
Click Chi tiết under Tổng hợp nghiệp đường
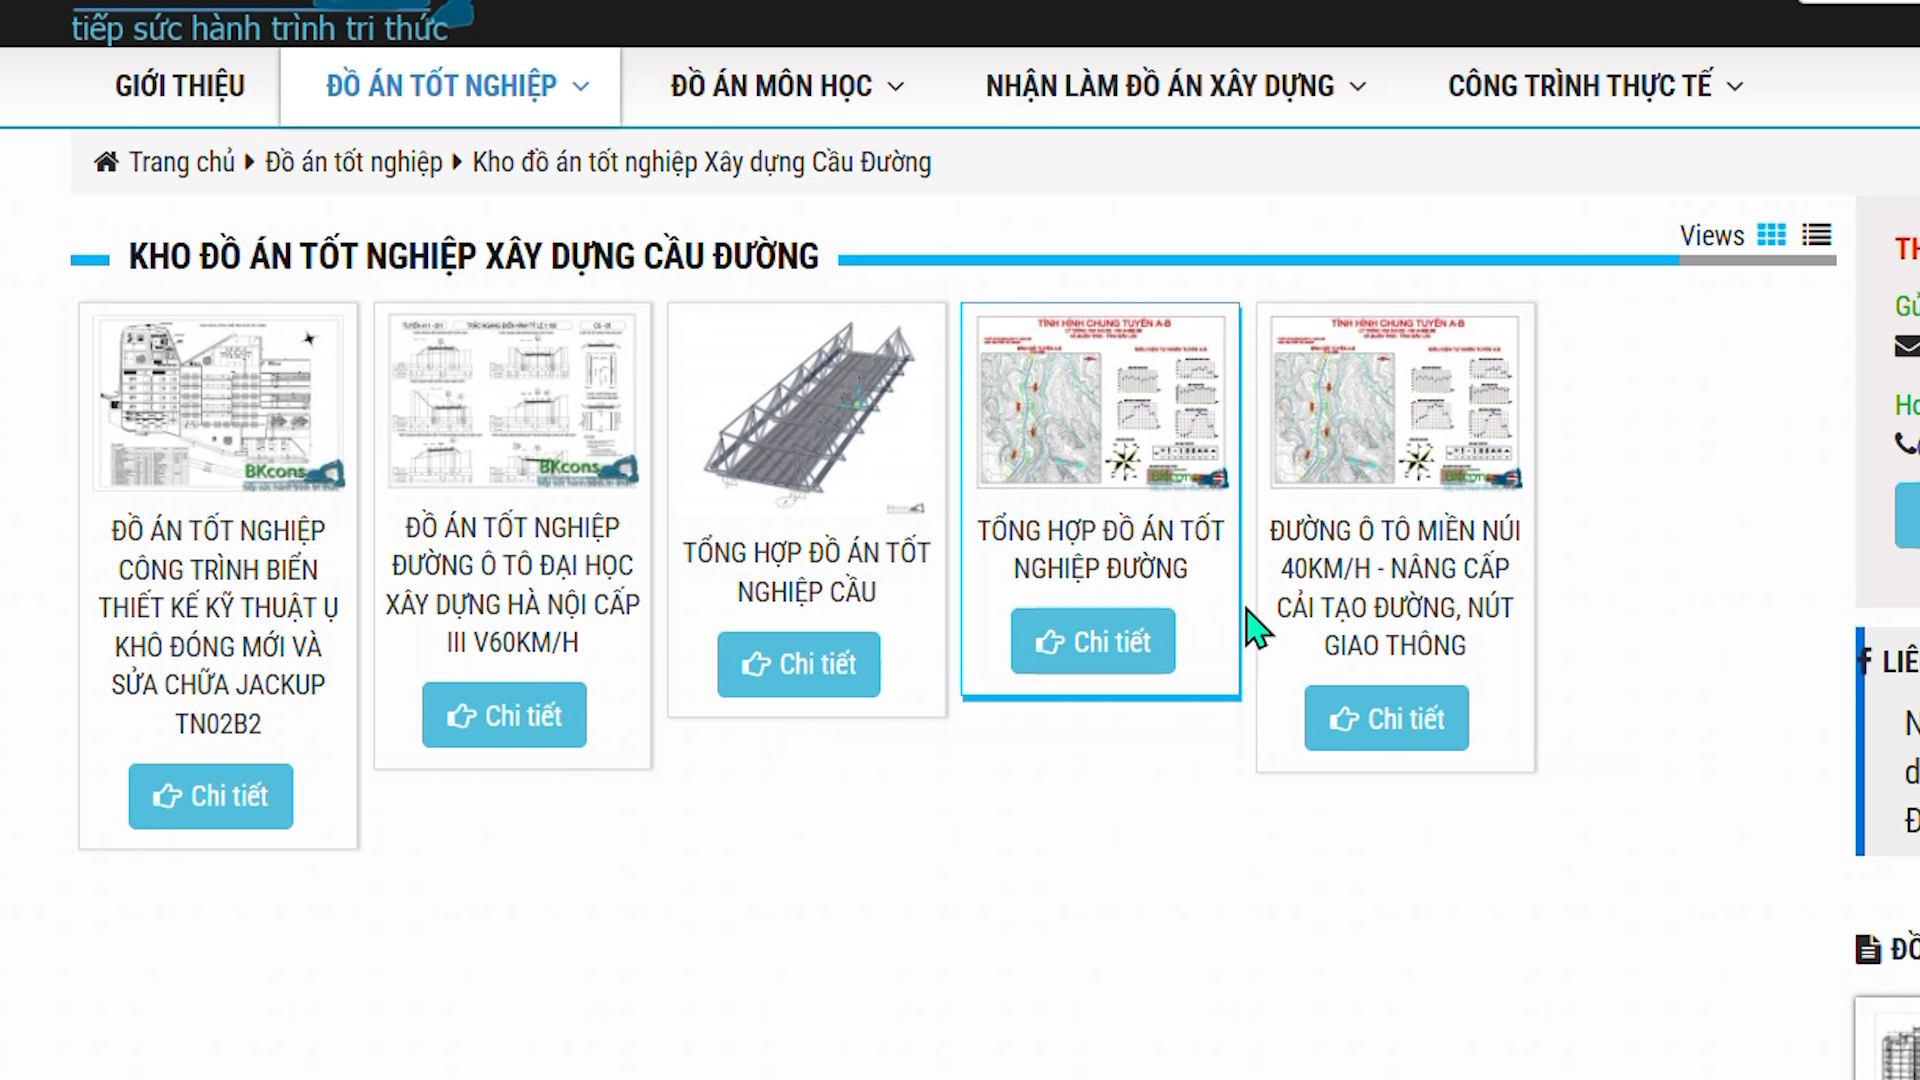(1093, 641)
